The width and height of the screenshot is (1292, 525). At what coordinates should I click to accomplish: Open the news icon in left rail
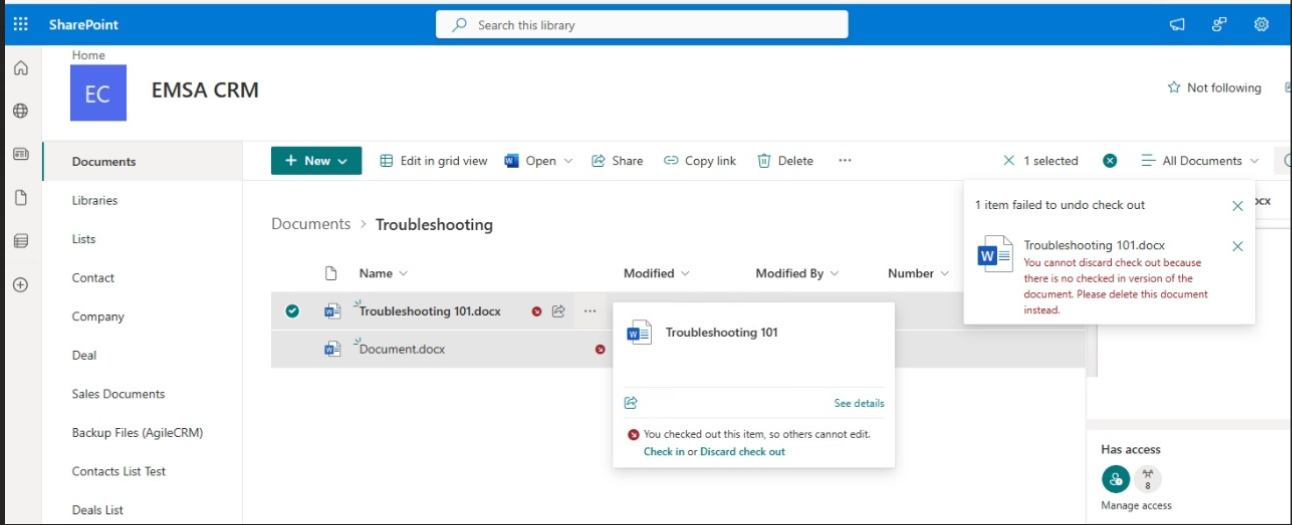point(20,154)
